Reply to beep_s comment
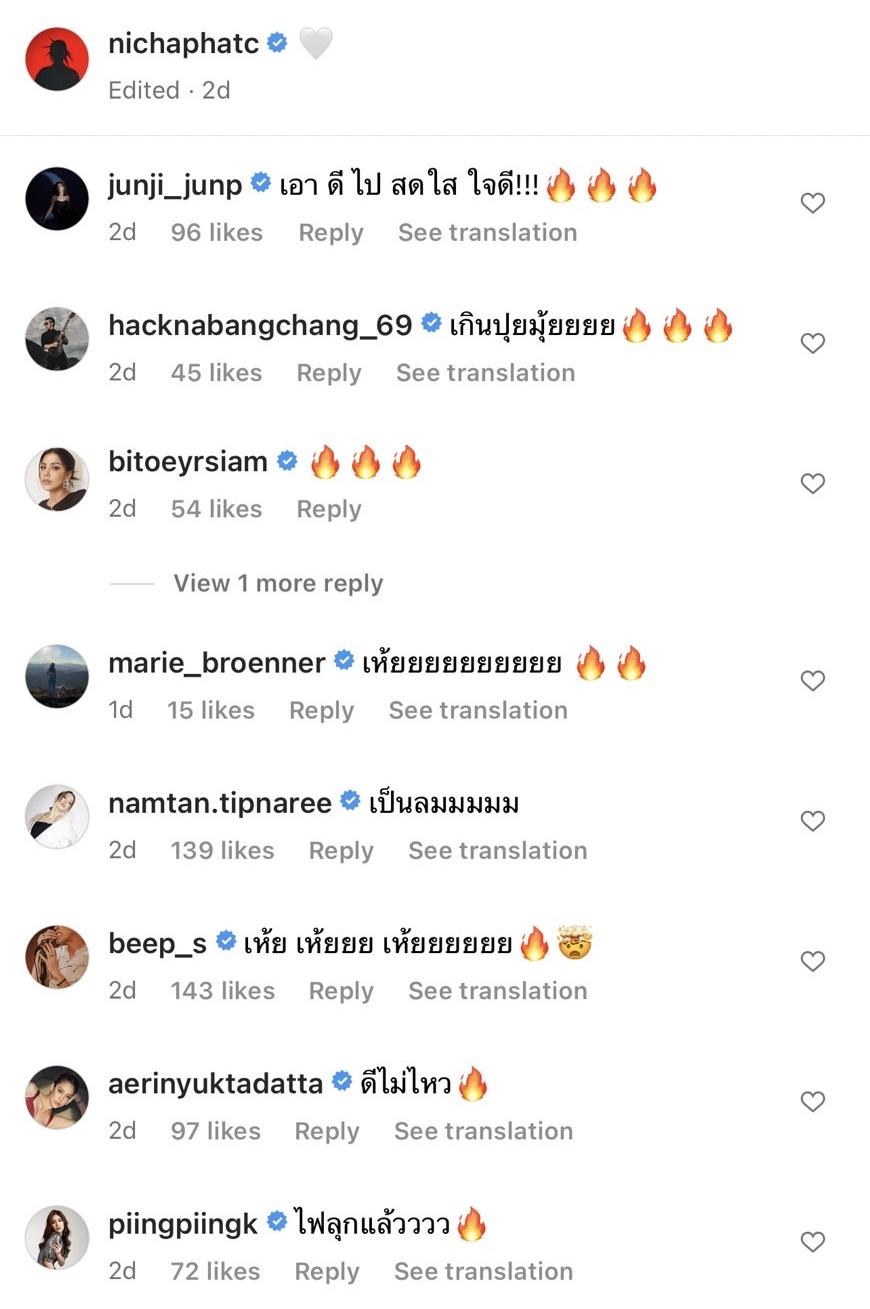 pyautogui.click(x=340, y=991)
